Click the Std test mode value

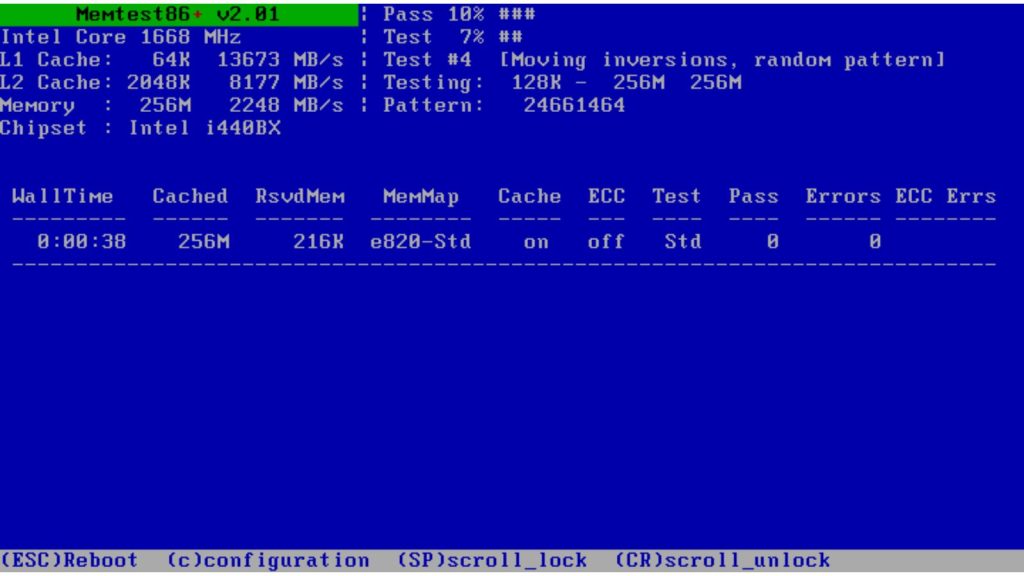(682, 242)
